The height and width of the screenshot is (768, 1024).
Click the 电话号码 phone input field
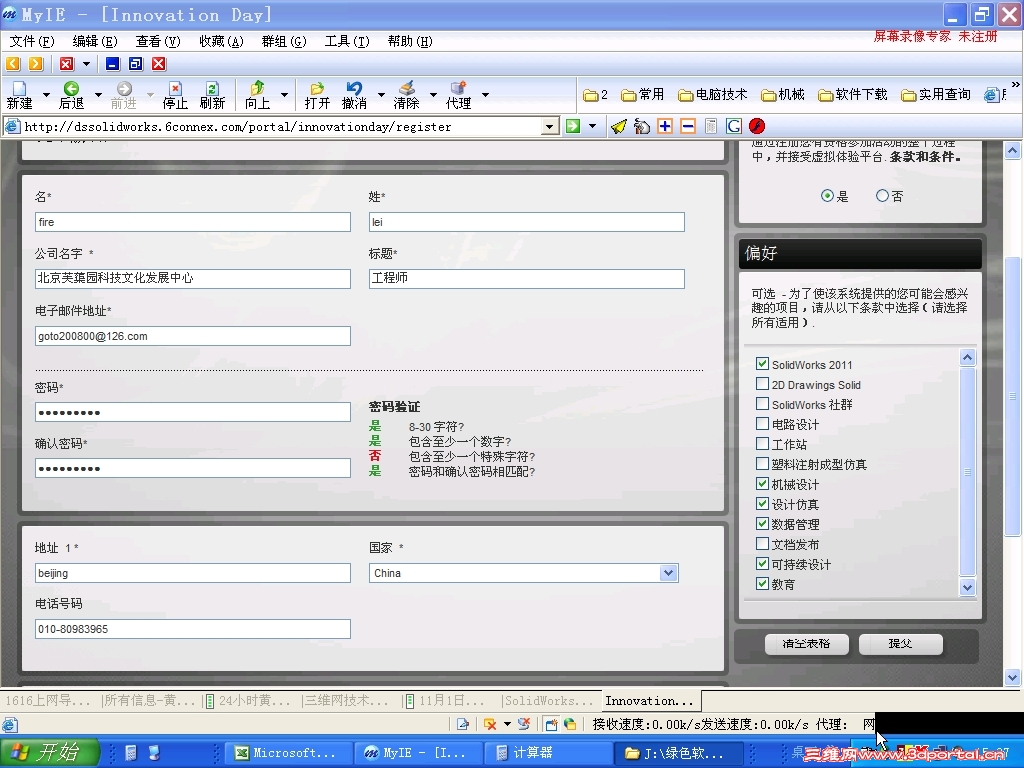coord(193,629)
